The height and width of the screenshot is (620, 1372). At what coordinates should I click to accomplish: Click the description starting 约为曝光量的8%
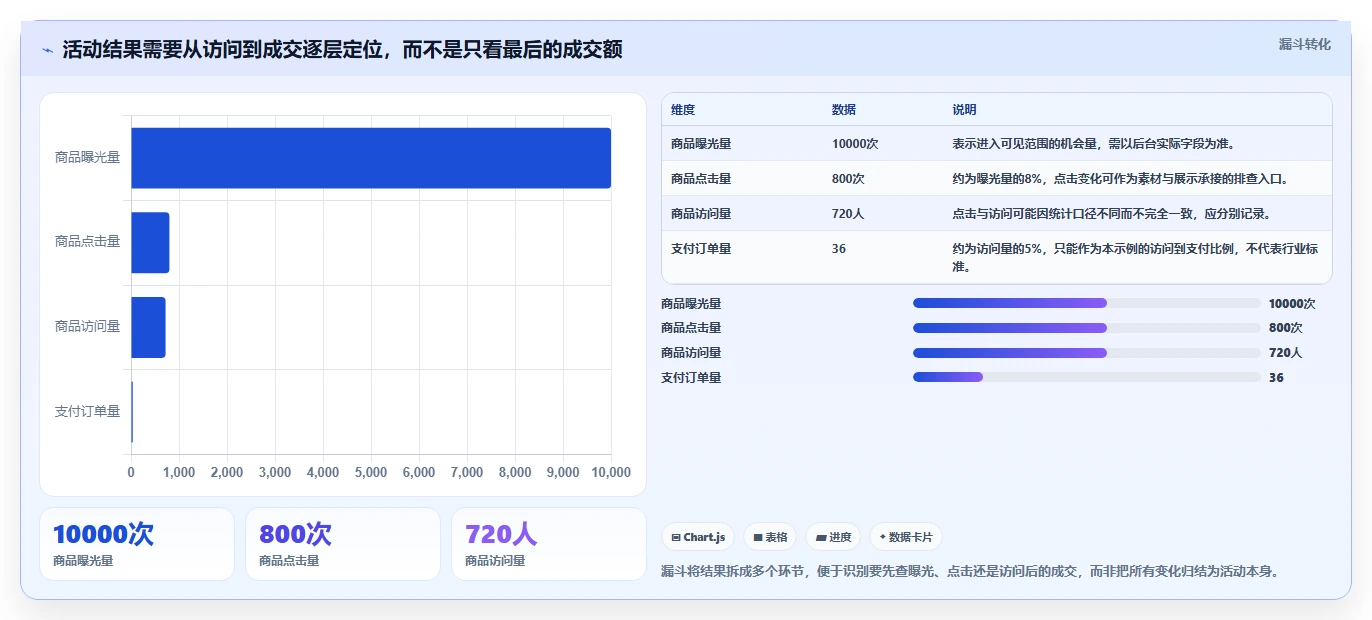(x=1120, y=179)
